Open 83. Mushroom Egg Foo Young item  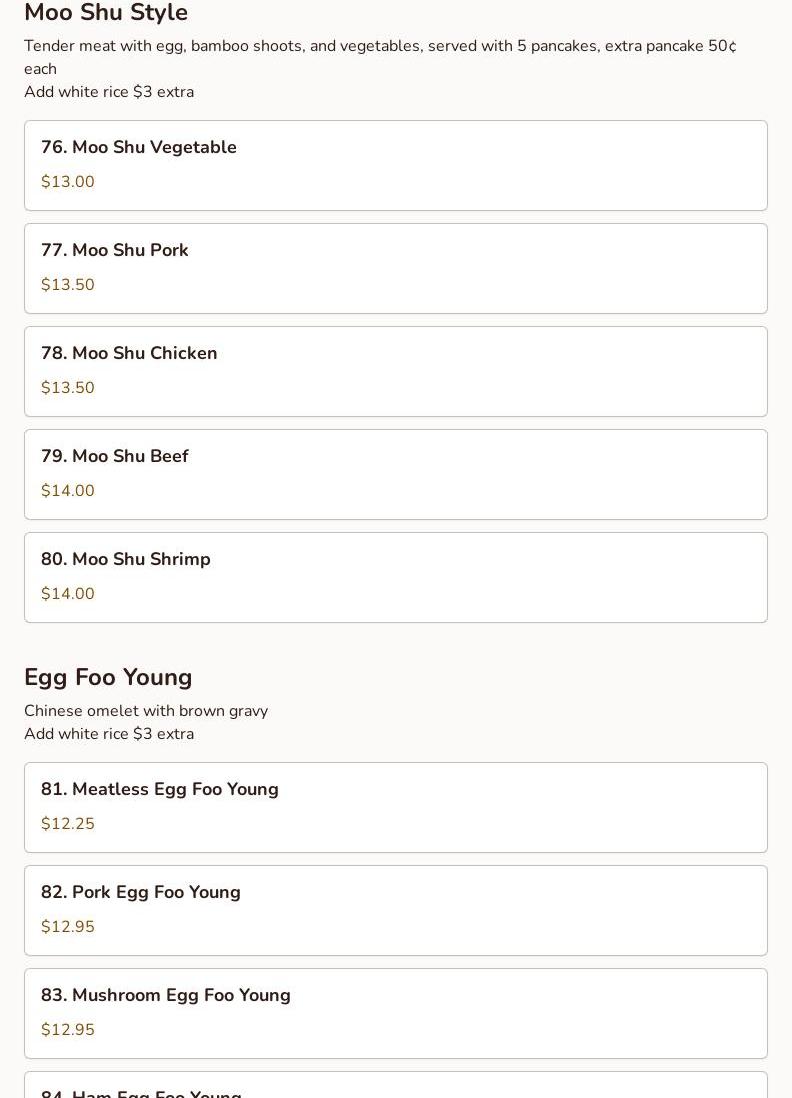point(396,1013)
